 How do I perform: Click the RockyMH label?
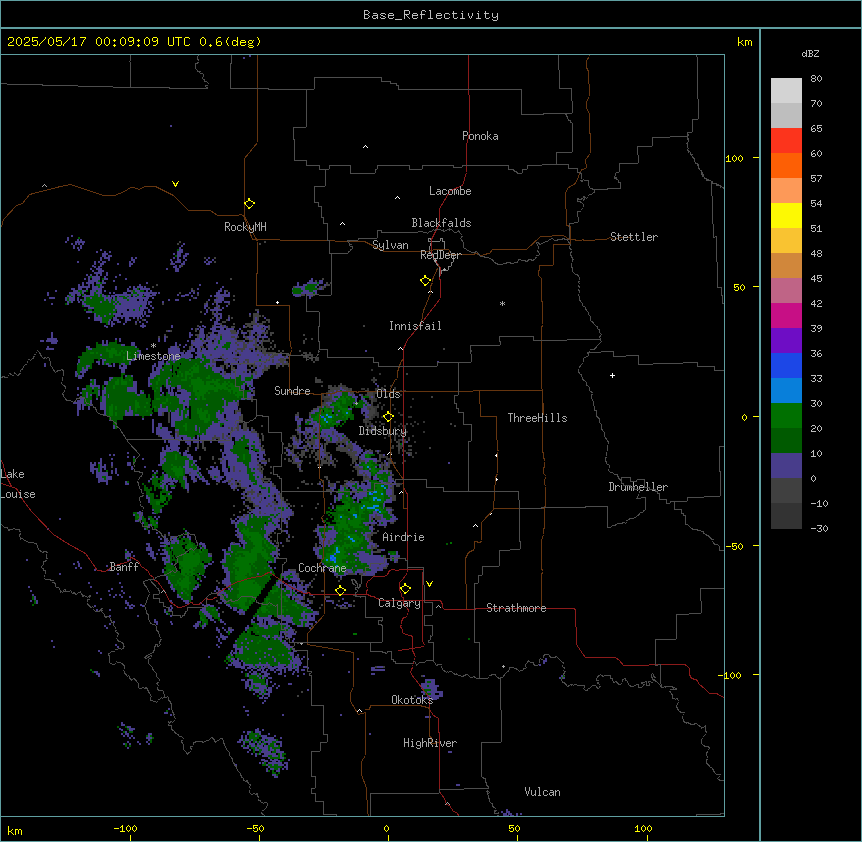click(x=245, y=227)
